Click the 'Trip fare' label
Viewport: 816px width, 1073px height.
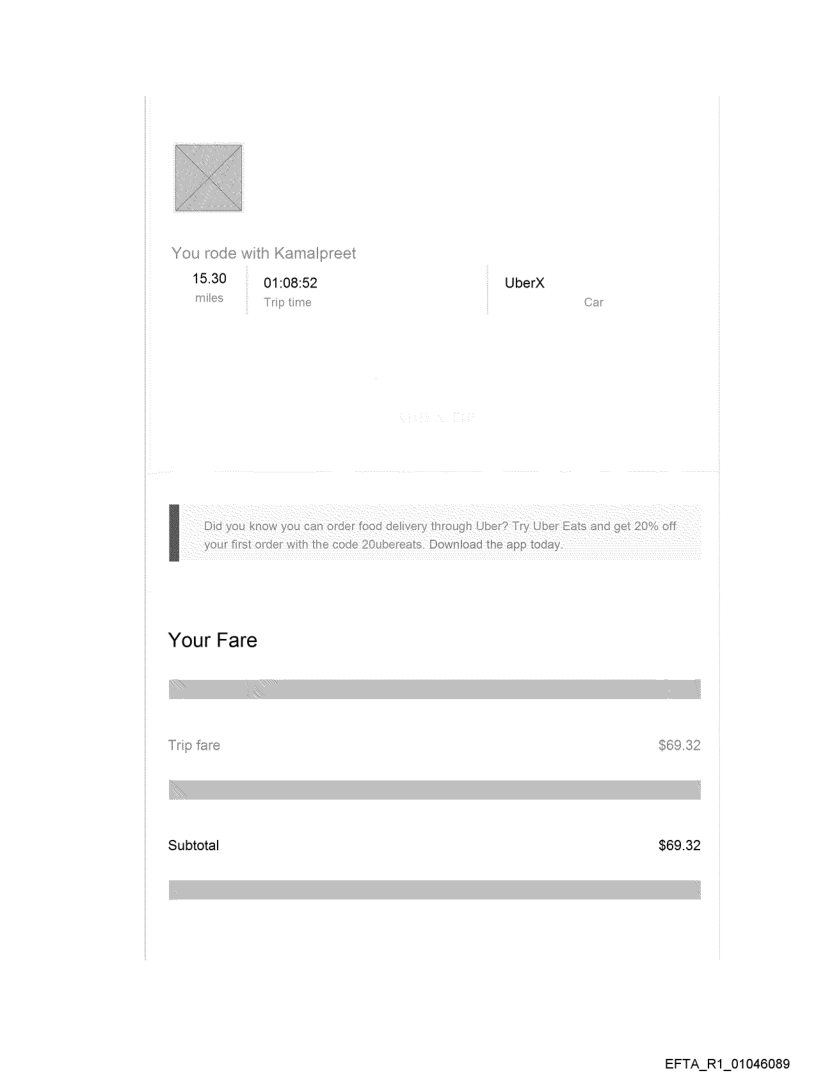pyautogui.click(x=194, y=745)
